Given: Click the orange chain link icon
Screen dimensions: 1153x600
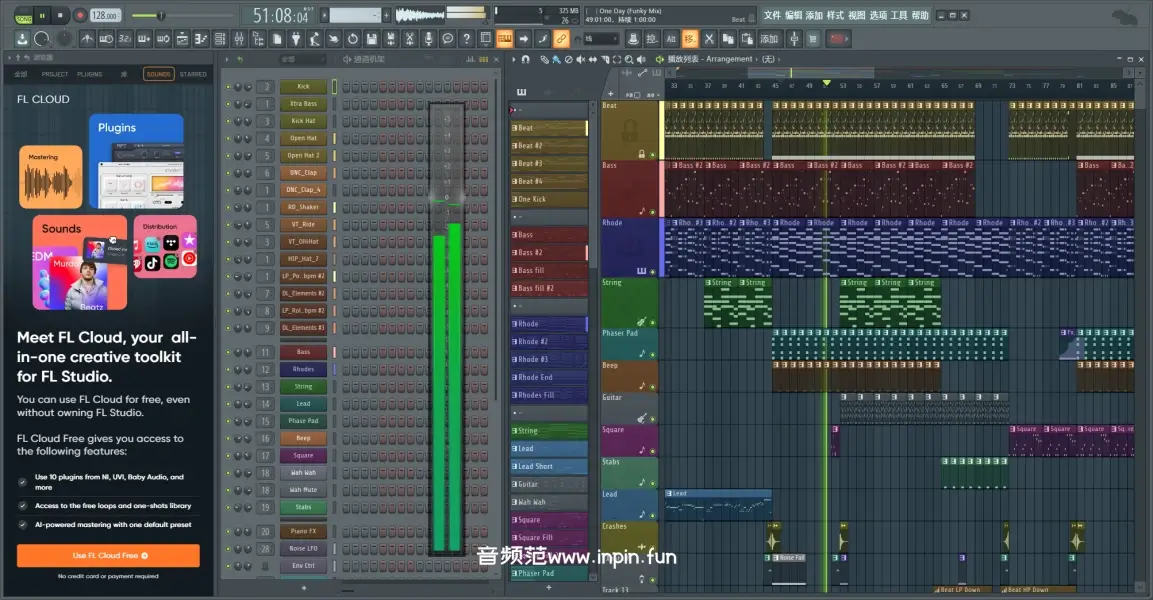Looking at the screenshot, I should click(561, 39).
